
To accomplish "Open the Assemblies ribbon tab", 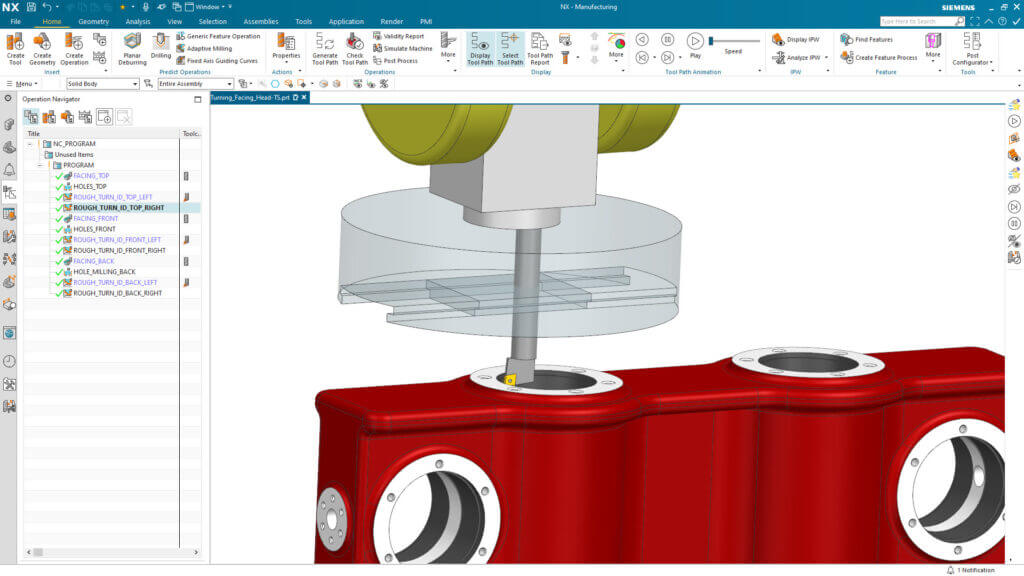I will pos(261,21).
